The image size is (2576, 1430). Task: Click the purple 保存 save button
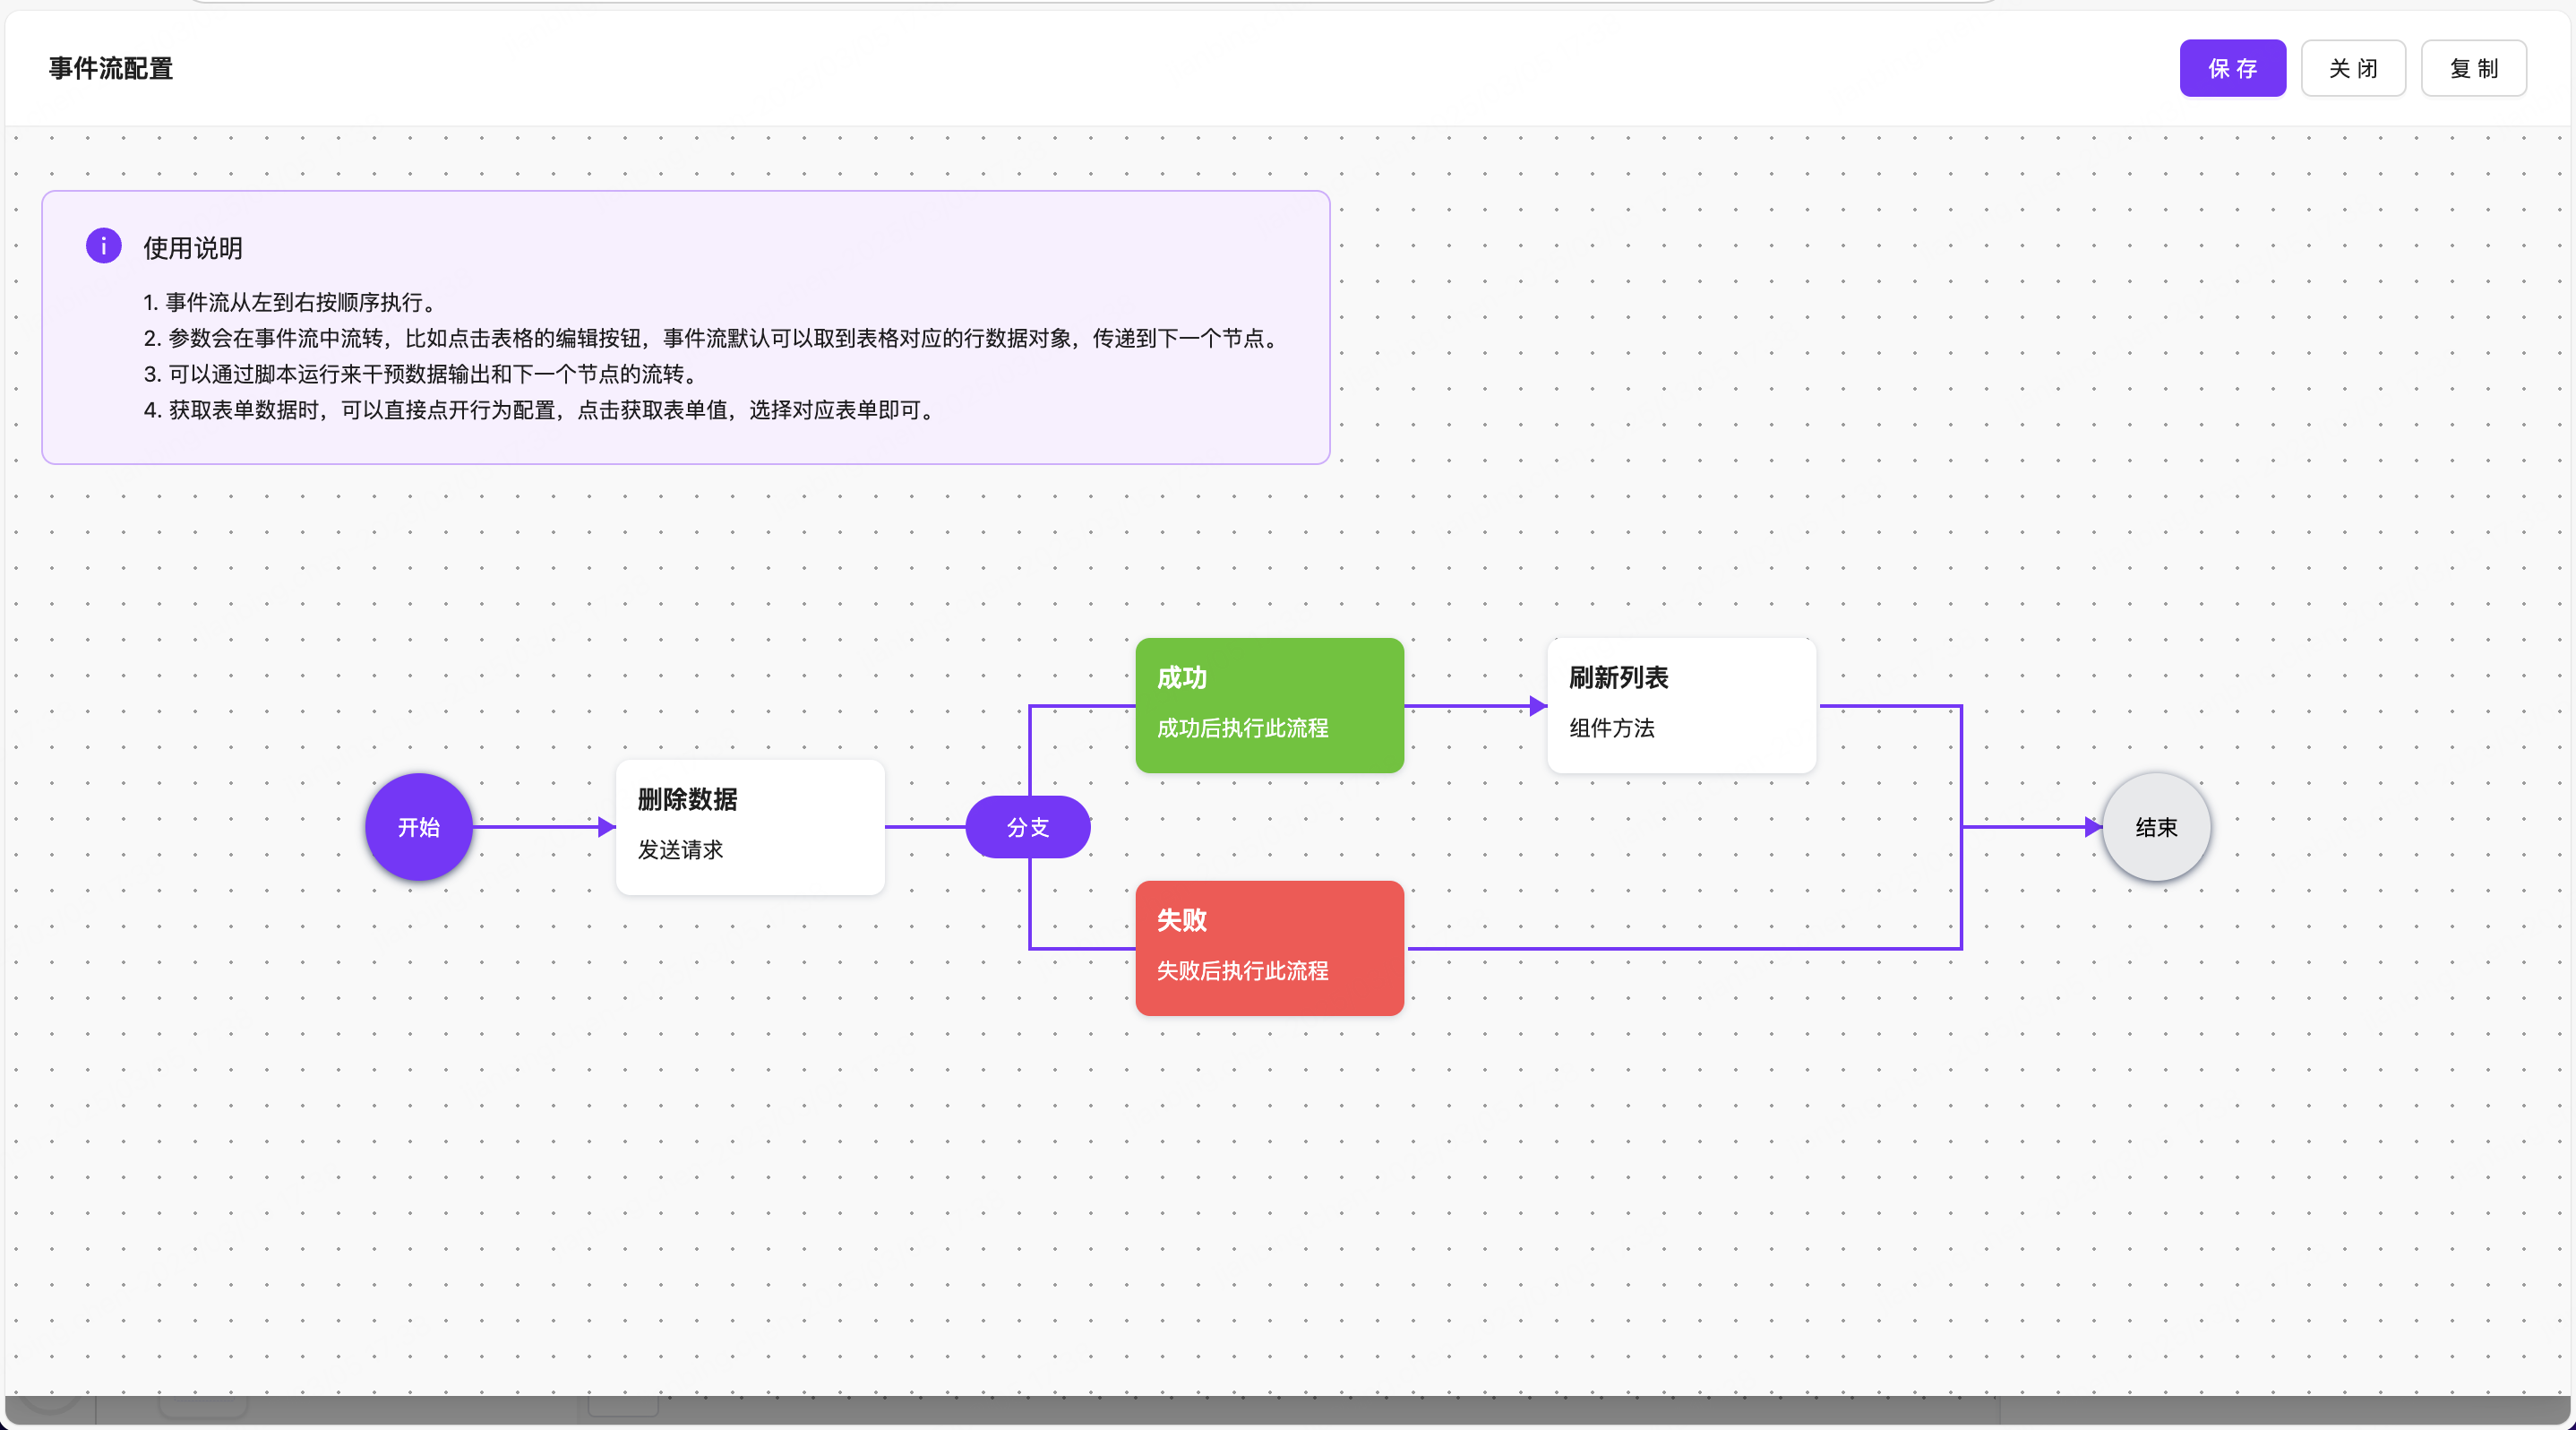(2232, 69)
